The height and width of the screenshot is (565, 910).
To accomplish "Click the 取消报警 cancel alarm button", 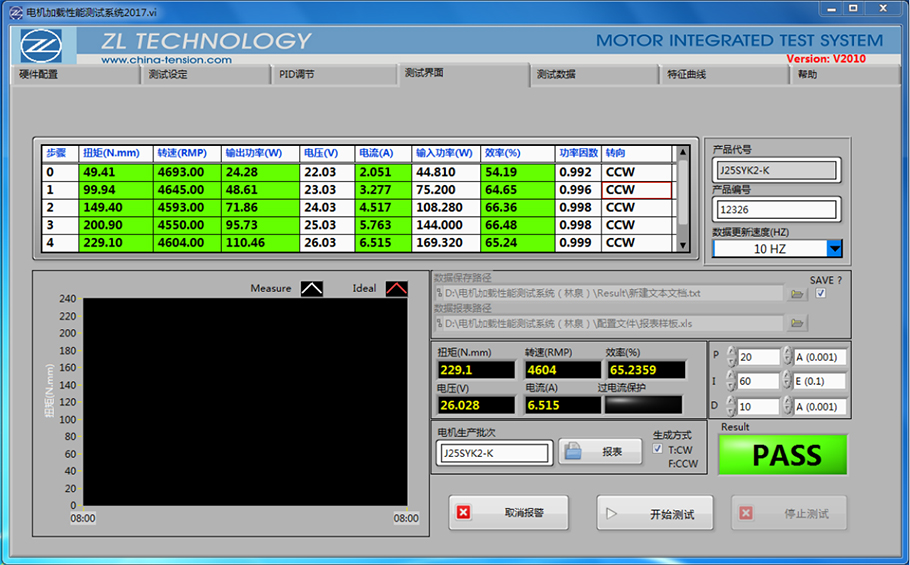I will pyautogui.click(x=508, y=513).
